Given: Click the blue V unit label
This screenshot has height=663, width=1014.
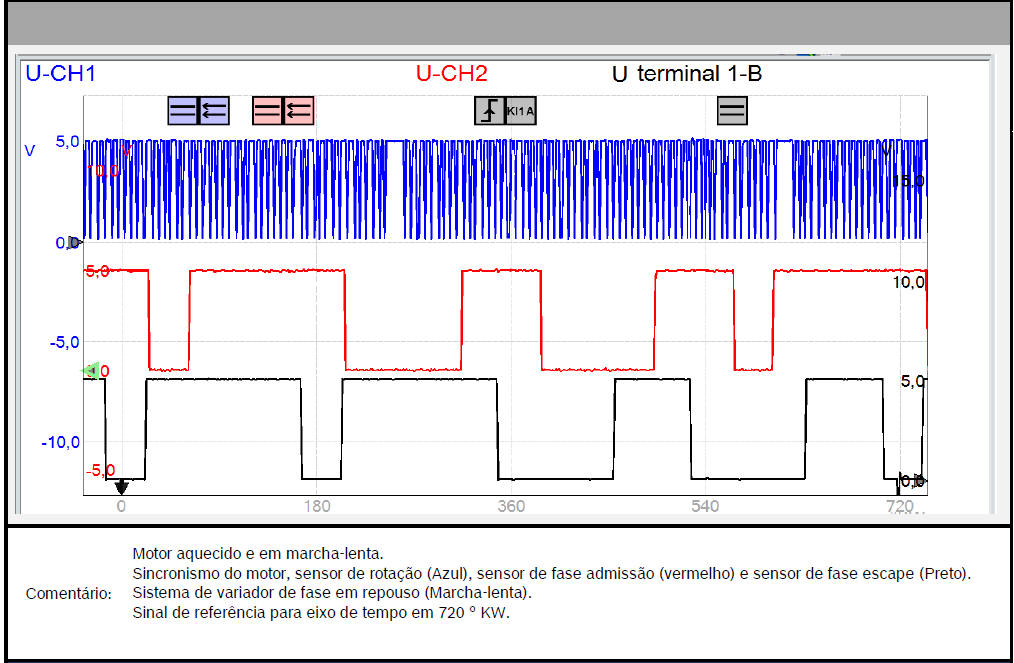Looking at the screenshot, I should 30,151.
